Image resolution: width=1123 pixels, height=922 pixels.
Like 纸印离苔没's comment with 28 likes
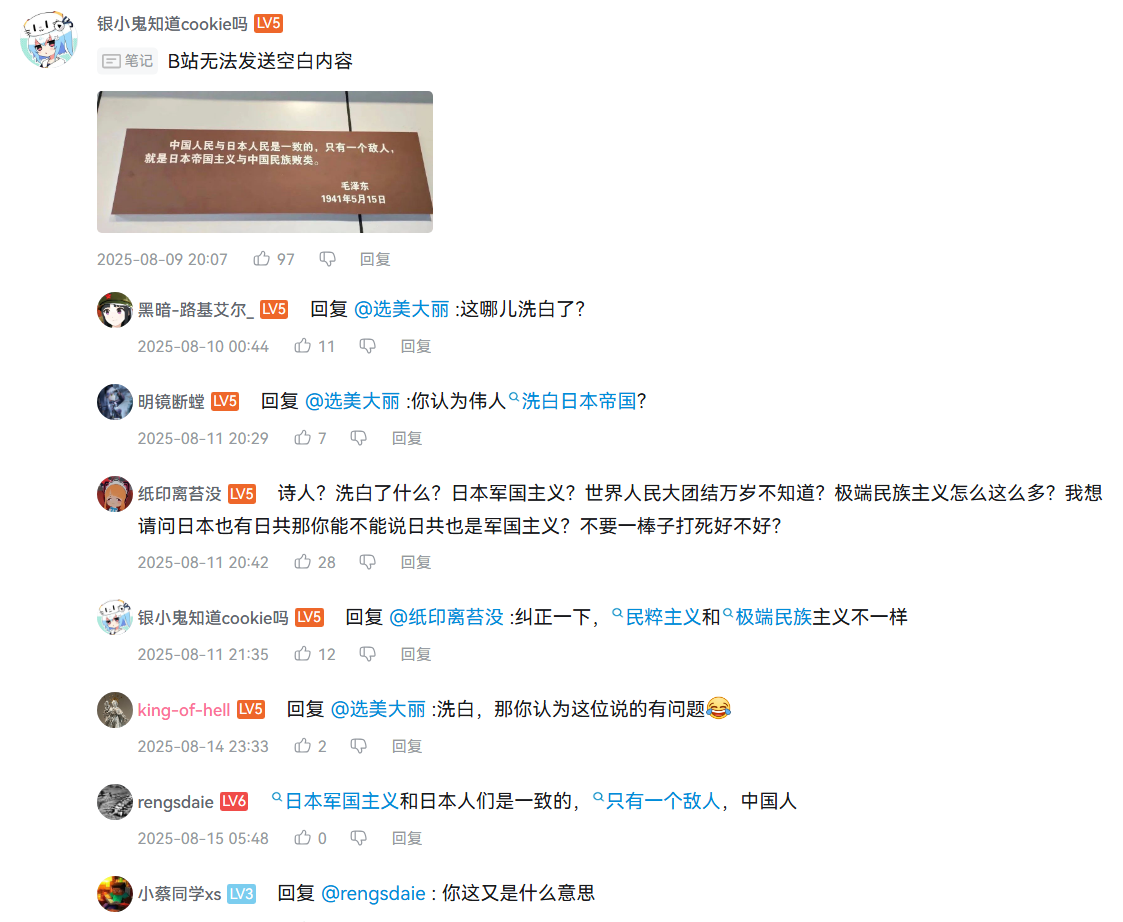pyautogui.click(x=303, y=562)
